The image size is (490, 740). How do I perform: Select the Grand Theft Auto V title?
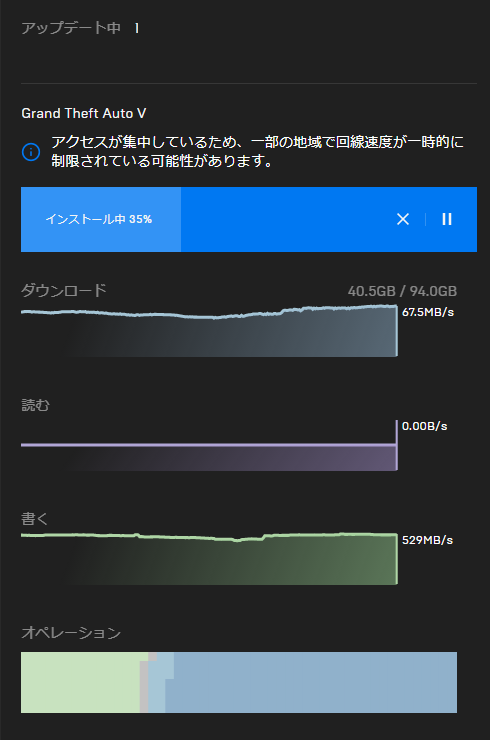[84, 113]
